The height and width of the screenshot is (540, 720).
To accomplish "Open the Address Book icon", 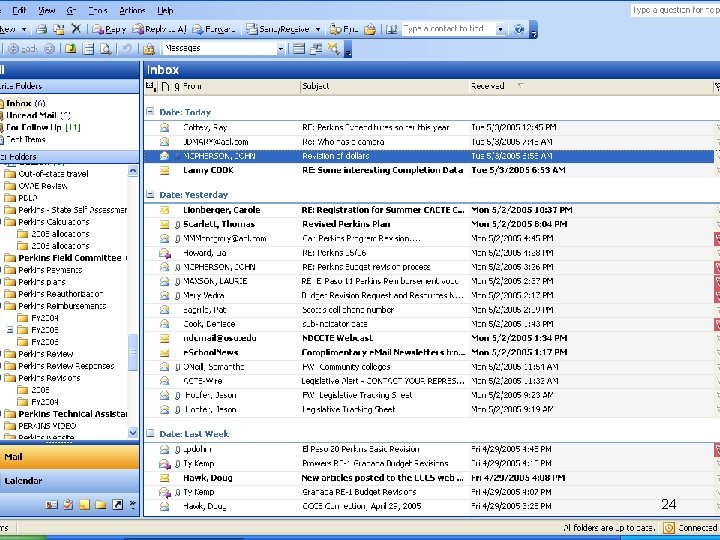I will 391,29.
